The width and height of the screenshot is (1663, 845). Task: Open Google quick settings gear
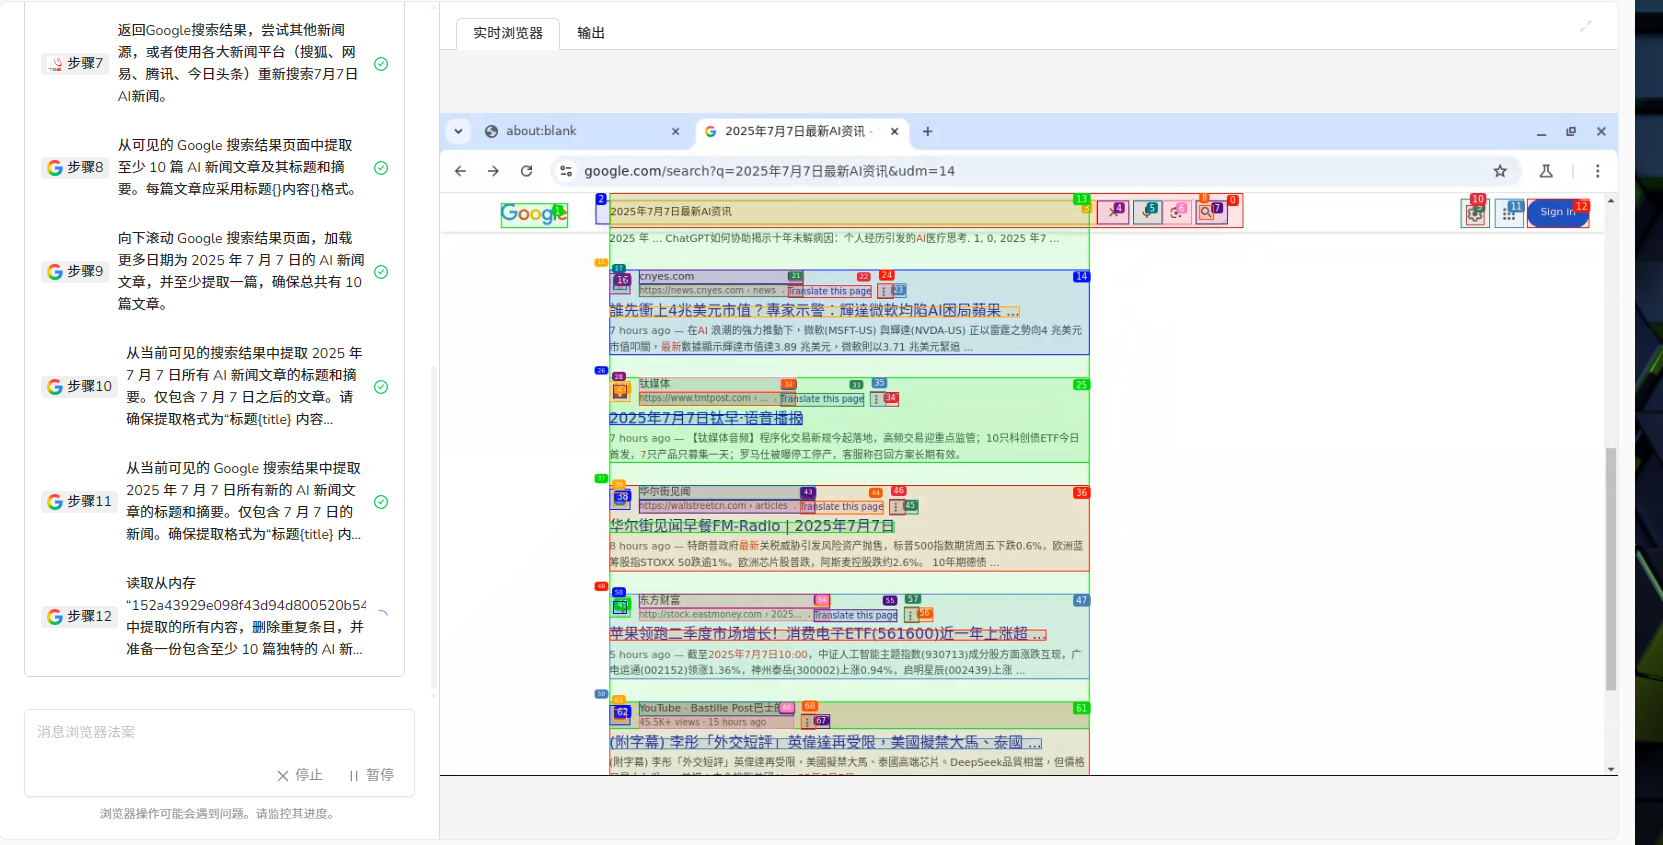point(1475,213)
